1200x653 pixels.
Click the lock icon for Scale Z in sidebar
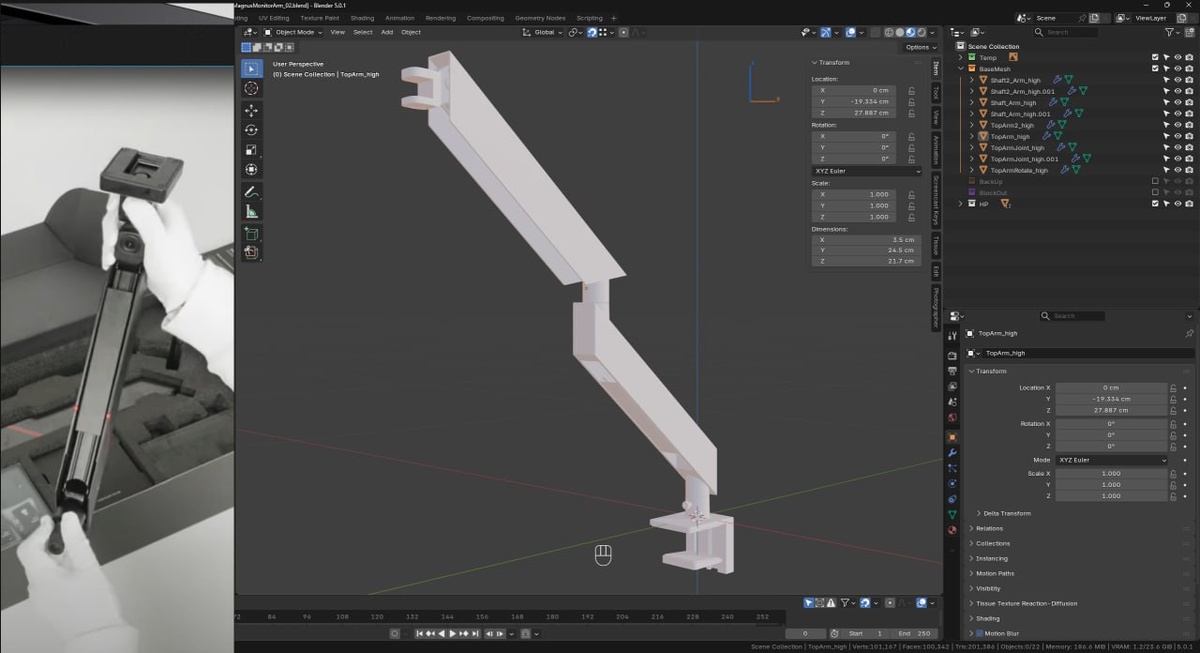(911, 217)
